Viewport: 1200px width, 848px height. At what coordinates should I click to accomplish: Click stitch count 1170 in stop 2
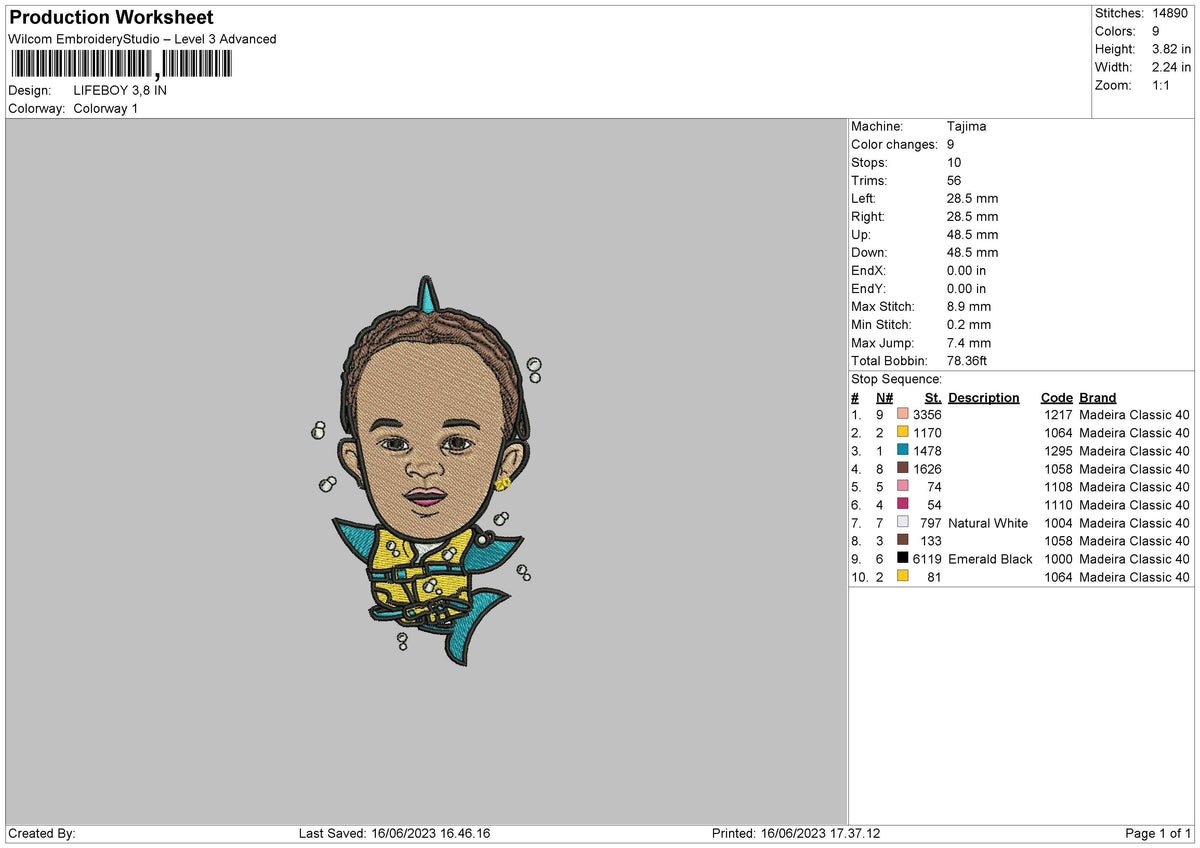(927, 433)
